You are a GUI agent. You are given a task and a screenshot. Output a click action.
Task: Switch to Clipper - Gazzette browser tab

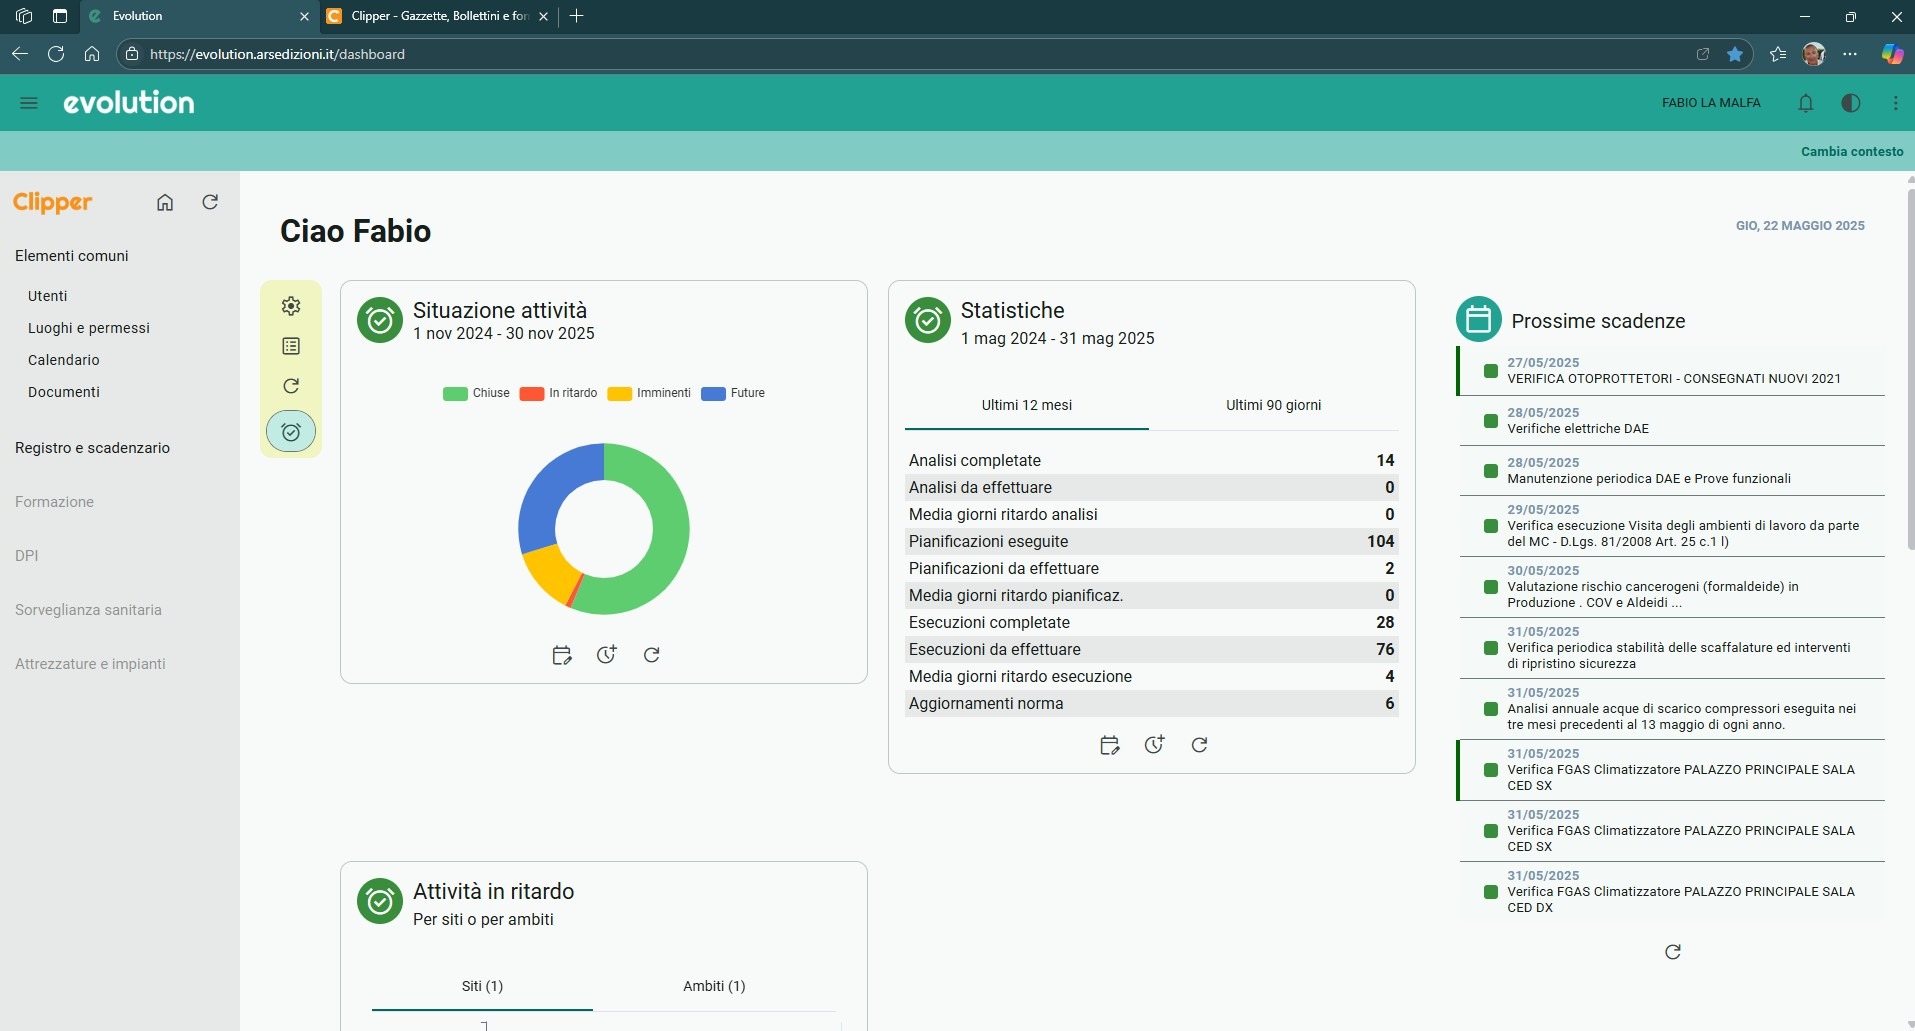pyautogui.click(x=438, y=16)
